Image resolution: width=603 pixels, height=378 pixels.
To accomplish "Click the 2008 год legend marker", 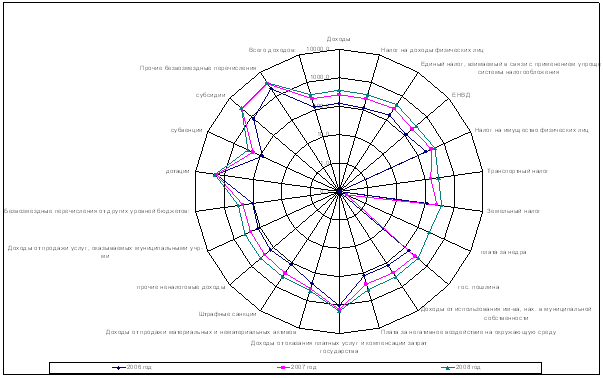I will click(x=448, y=368).
